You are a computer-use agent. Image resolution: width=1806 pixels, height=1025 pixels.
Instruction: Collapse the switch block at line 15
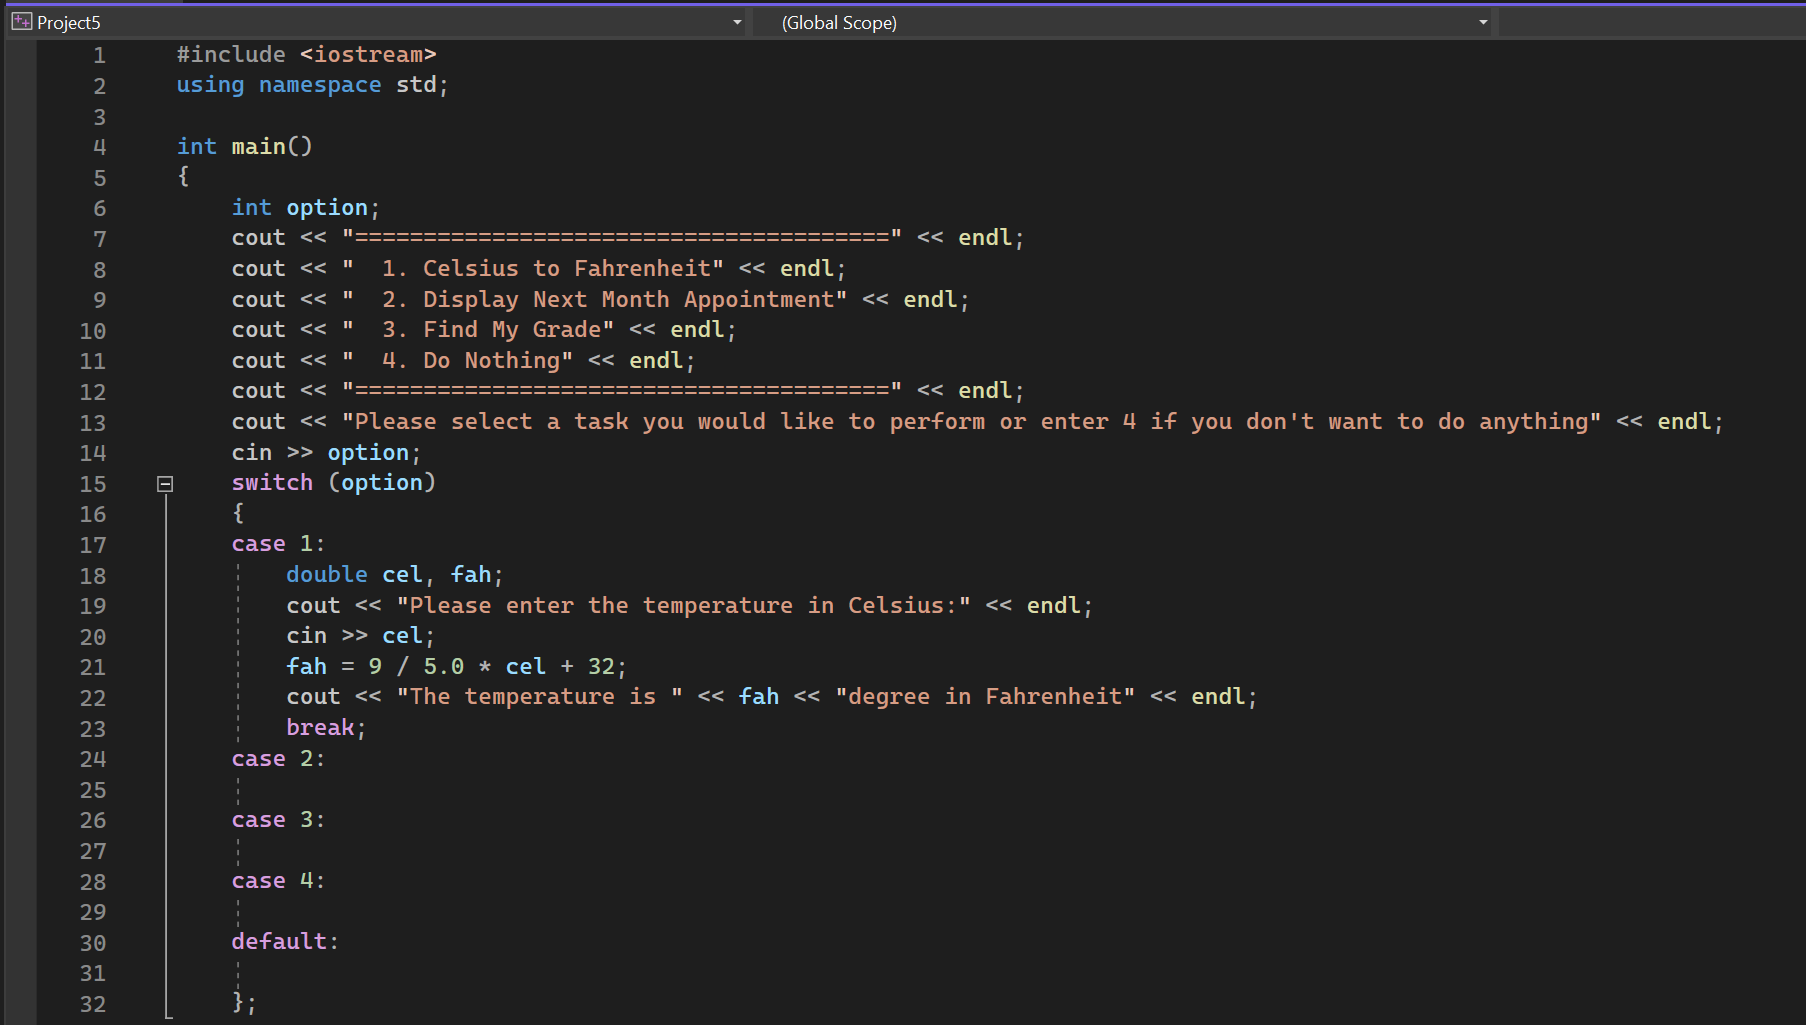coord(165,484)
